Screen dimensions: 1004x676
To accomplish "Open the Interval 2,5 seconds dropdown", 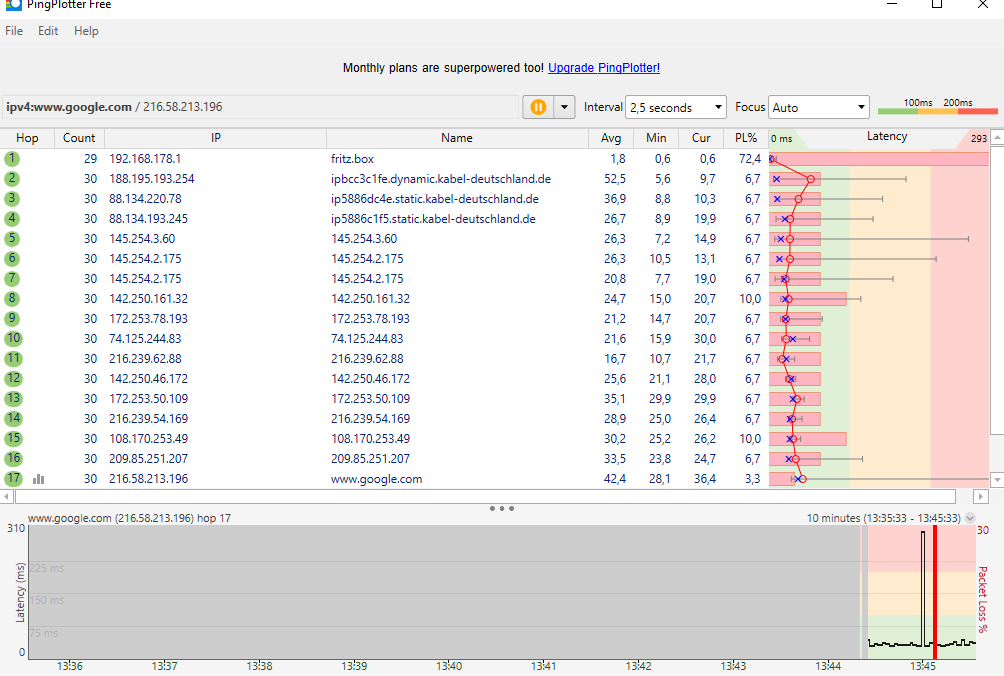I will (676, 108).
